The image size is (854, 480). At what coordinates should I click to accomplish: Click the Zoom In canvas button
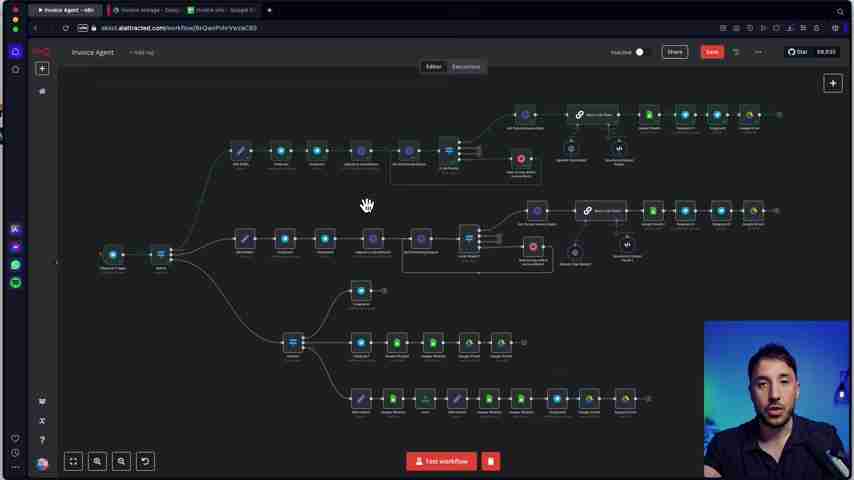[x=97, y=461]
